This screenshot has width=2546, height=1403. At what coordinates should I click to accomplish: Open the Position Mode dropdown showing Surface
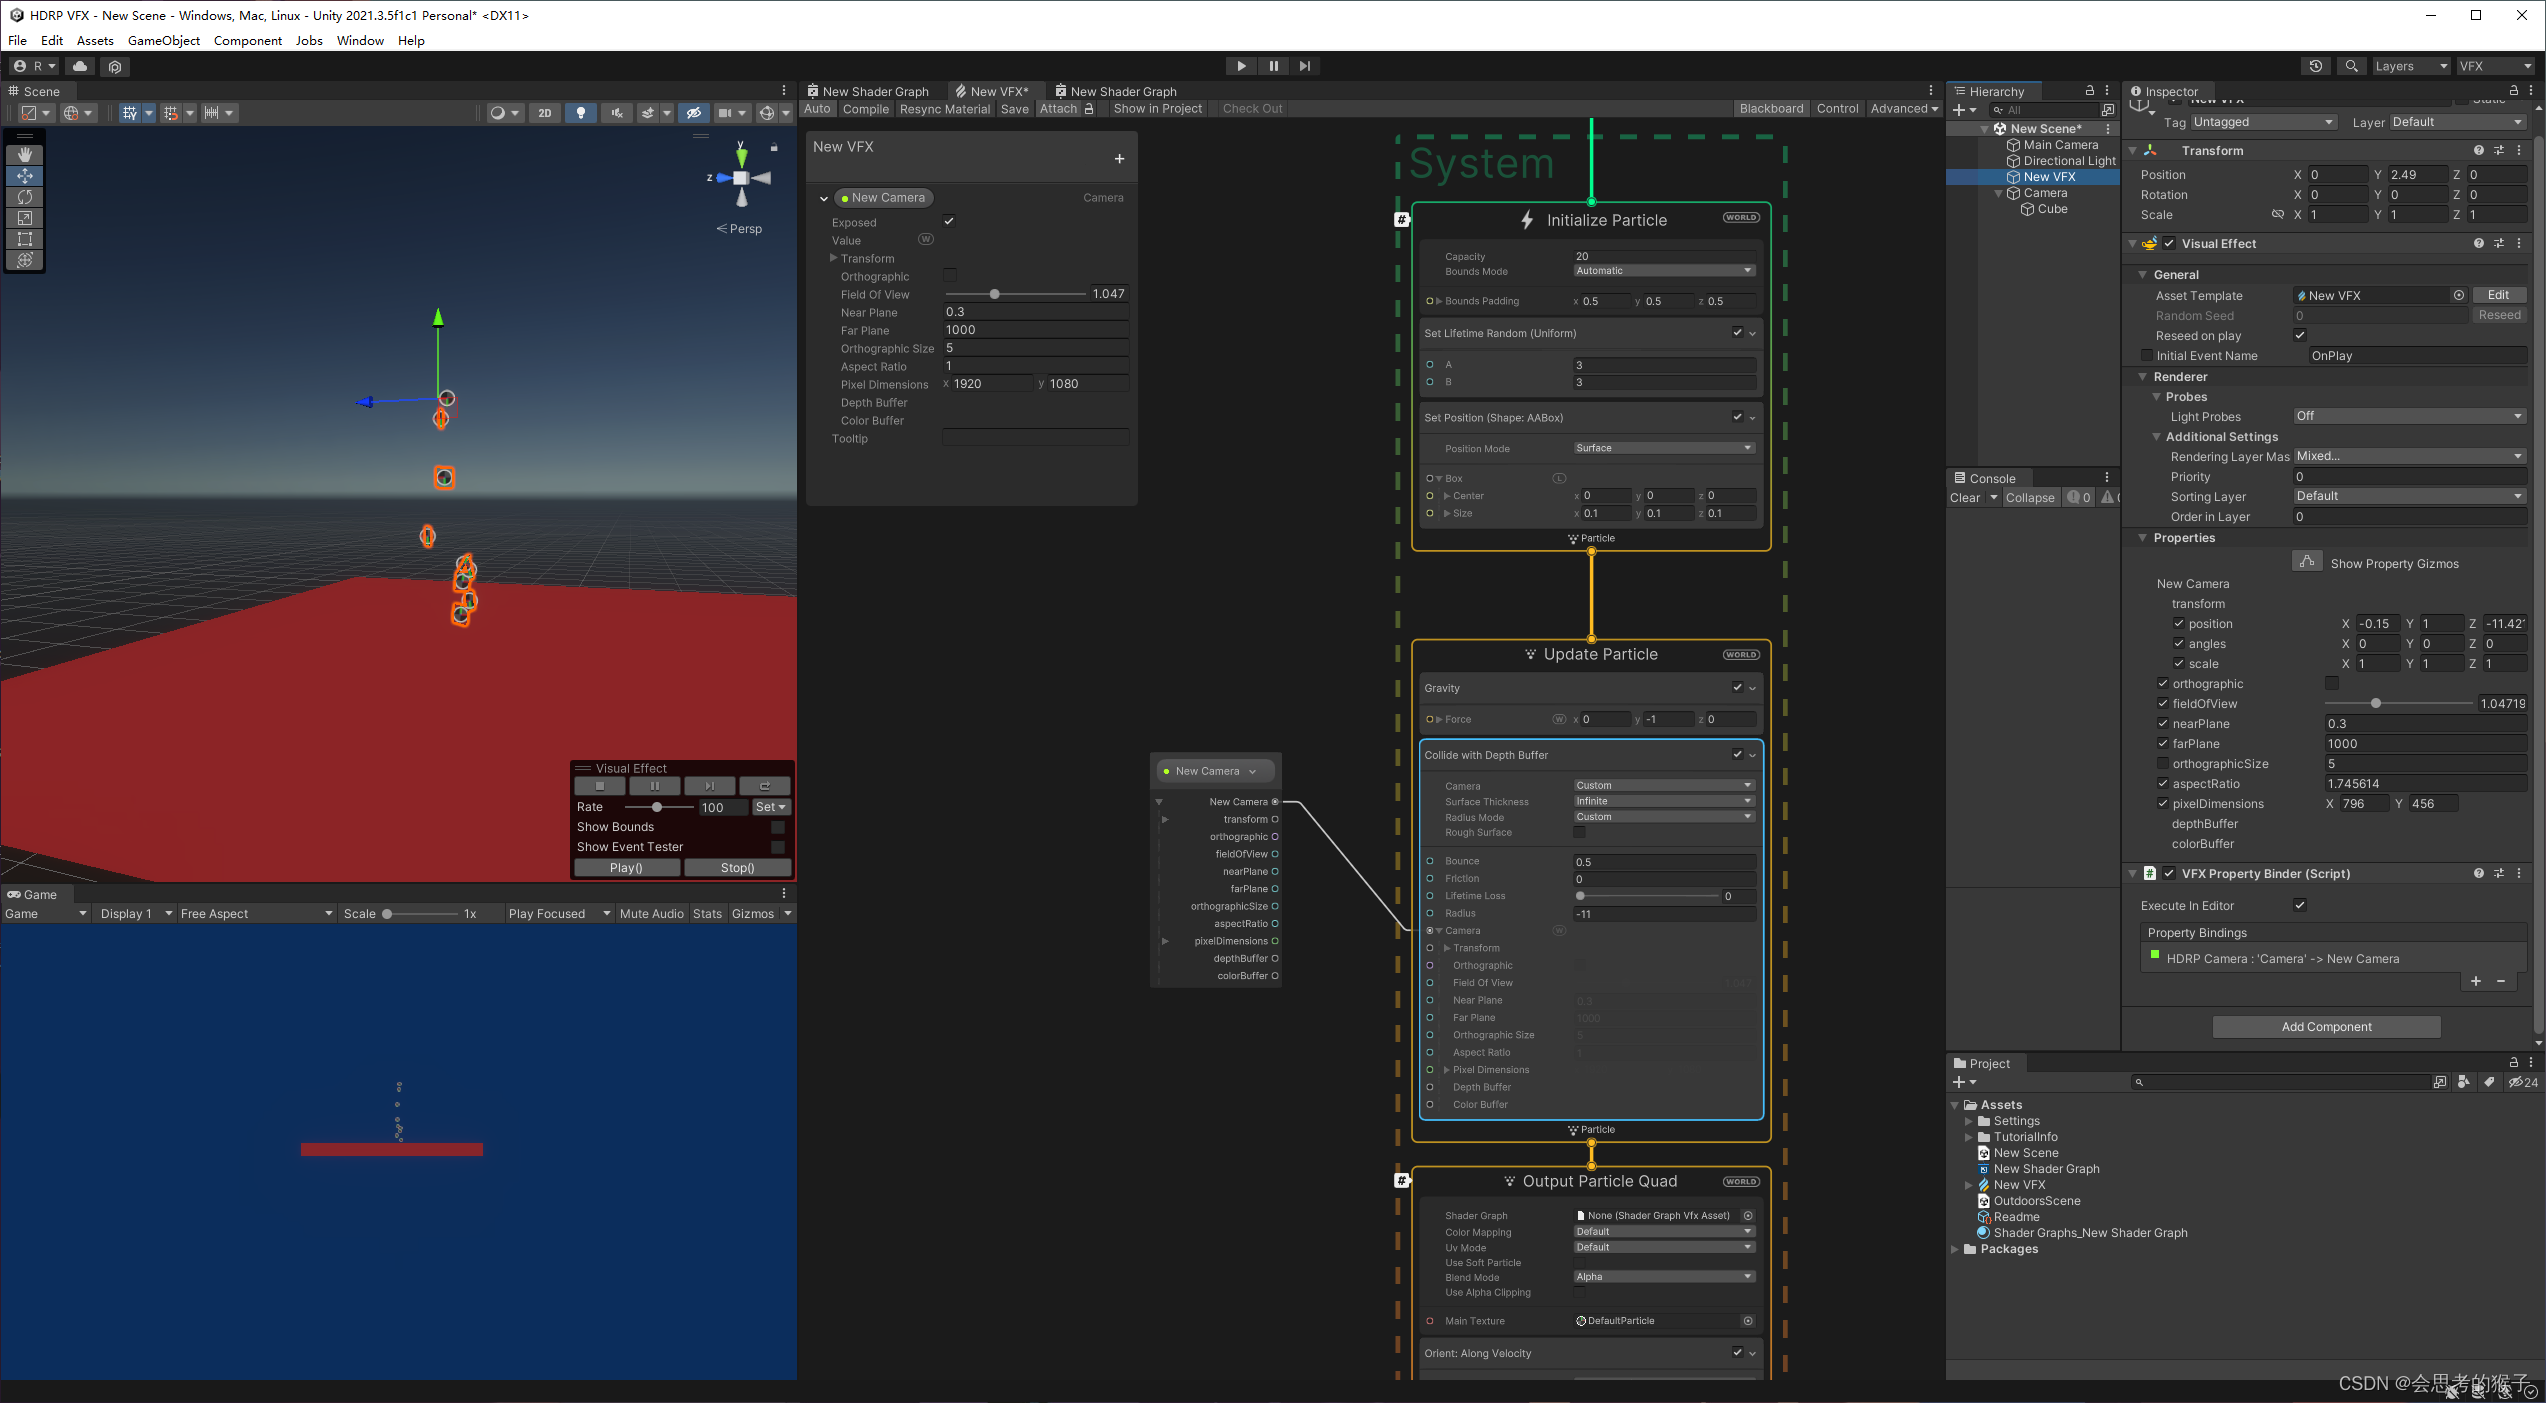(x=1663, y=448)
